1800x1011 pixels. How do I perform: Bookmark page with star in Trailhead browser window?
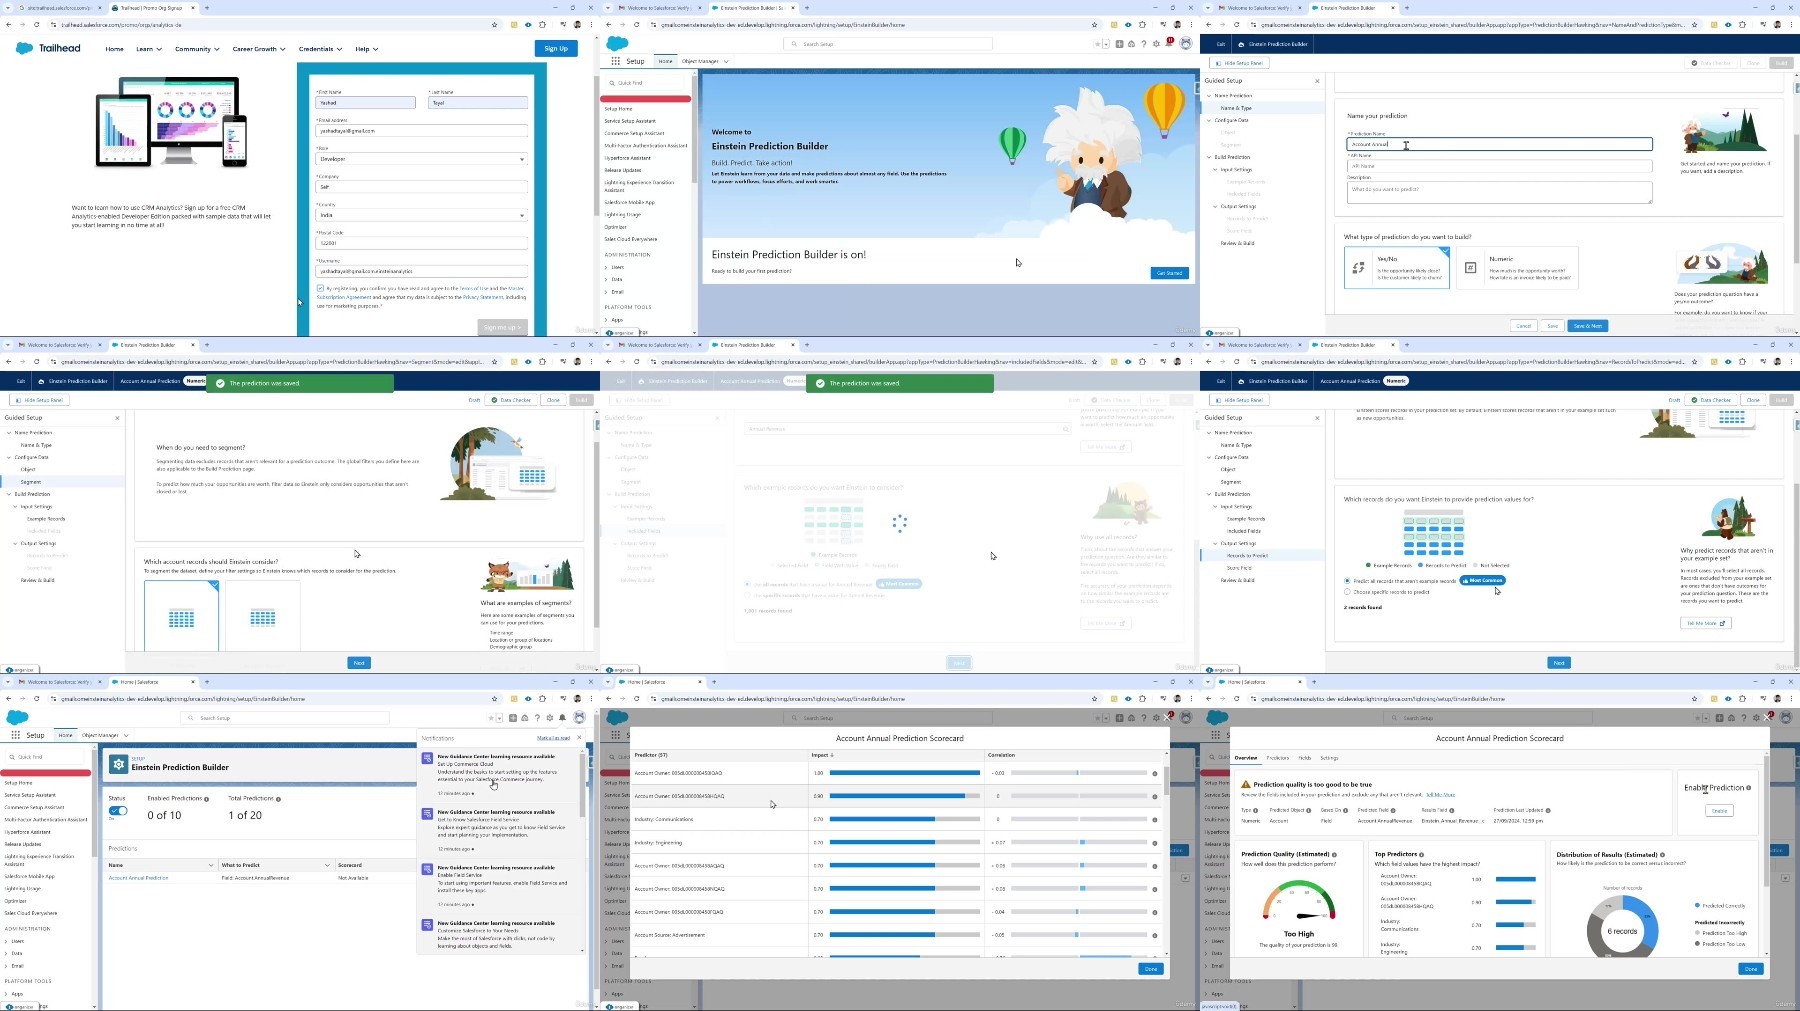494,25
